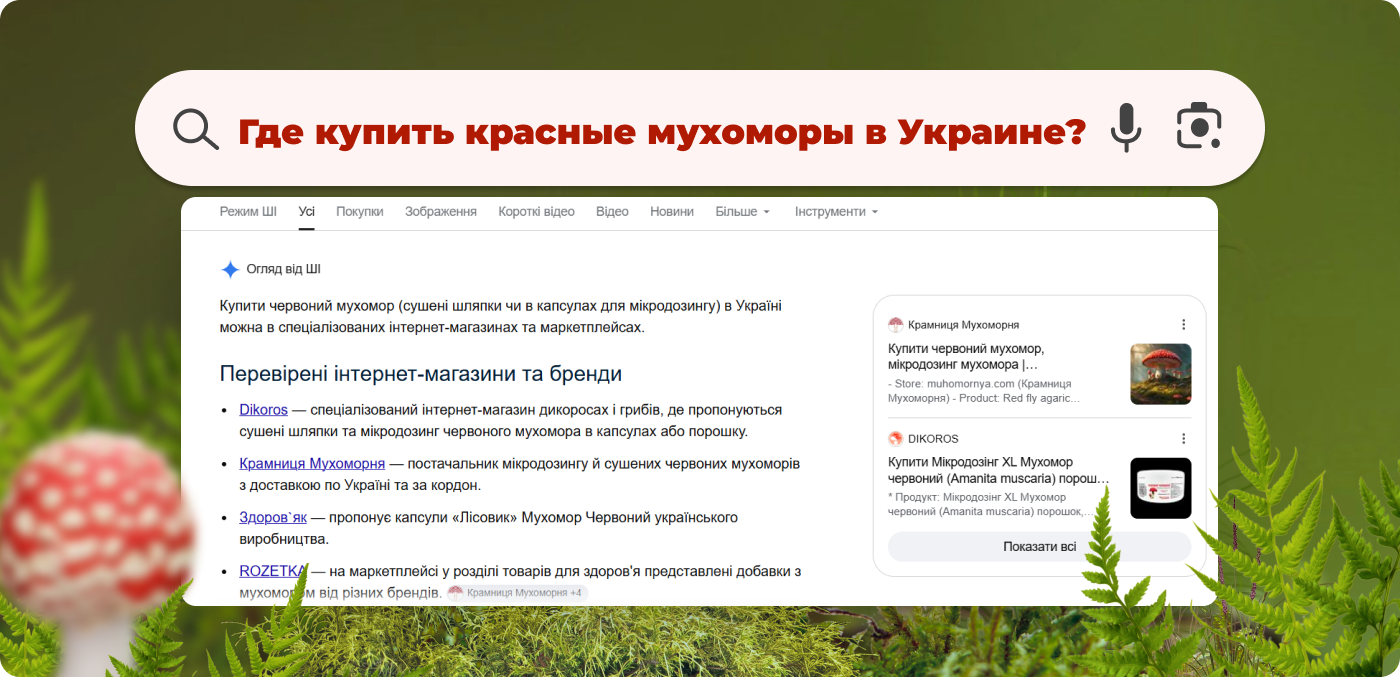Click Крамниця Мухоморня favicon in side card
Viewport: 1400px width, 677px height.
pyautogui.click(x=895, y=325)
